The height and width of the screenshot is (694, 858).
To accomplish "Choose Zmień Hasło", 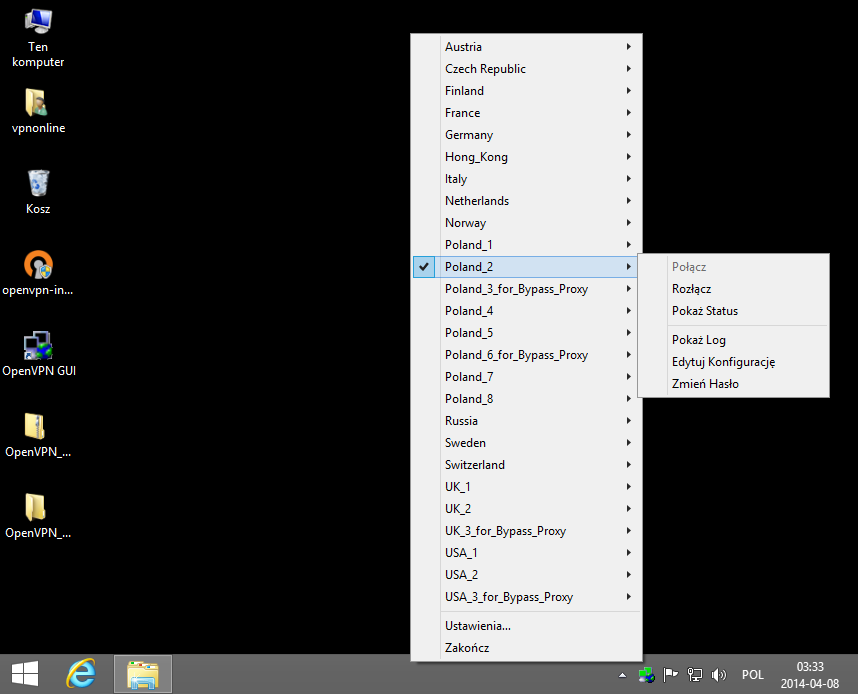I will coord(733,384).
